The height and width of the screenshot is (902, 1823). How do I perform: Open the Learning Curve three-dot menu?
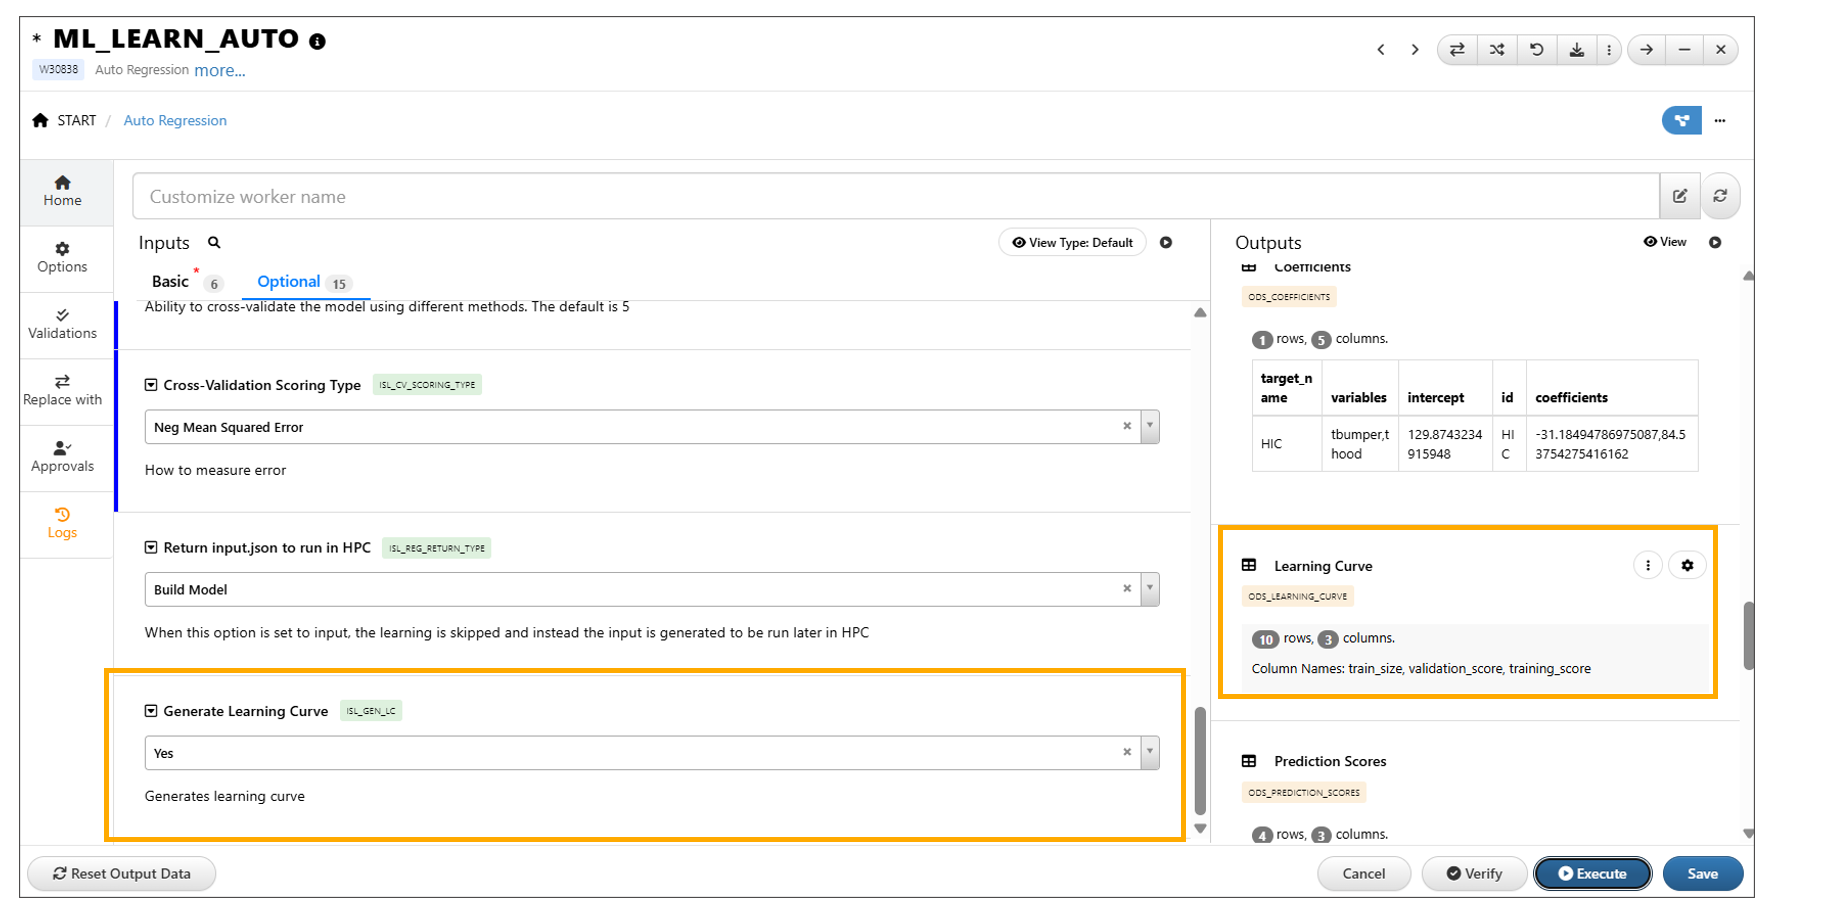pos(1647,566)
